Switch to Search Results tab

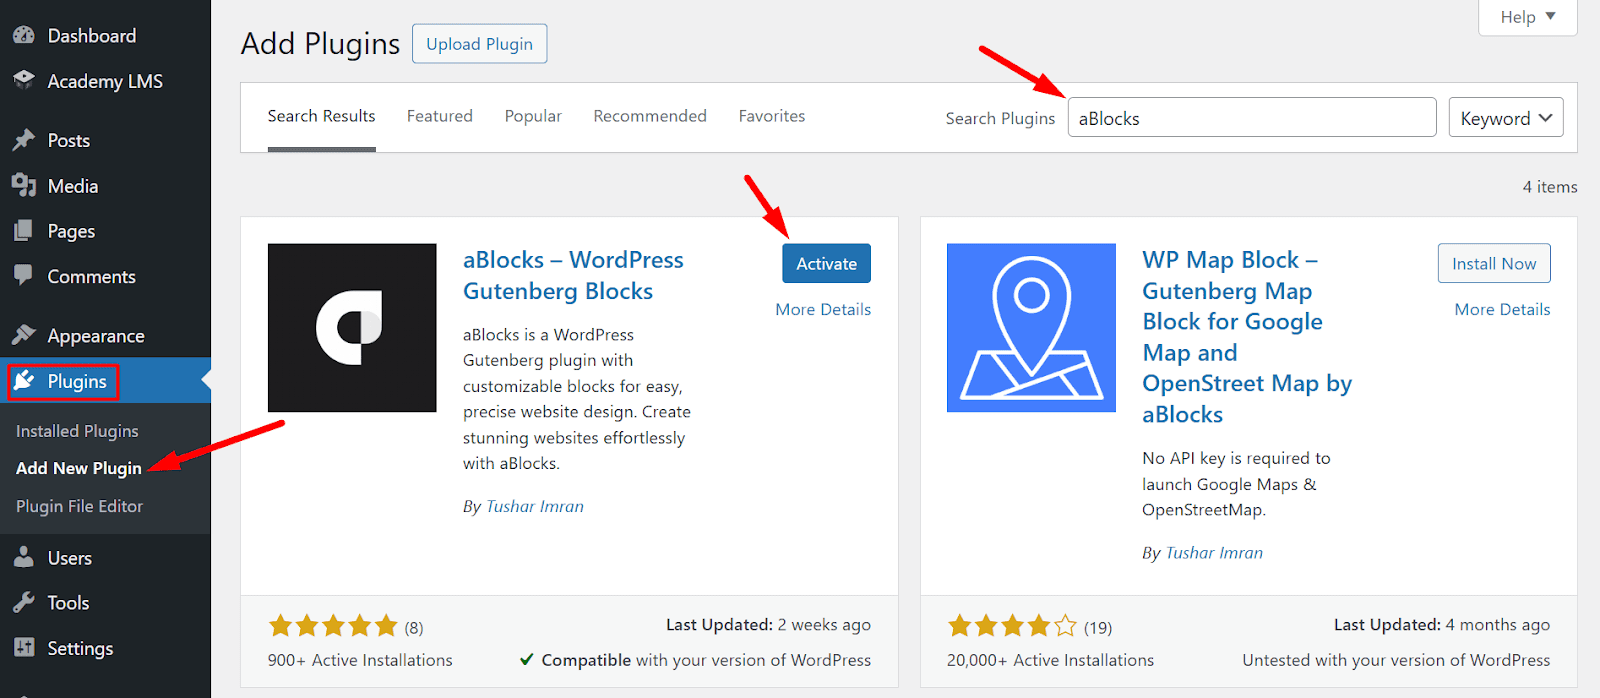(321, 116)
